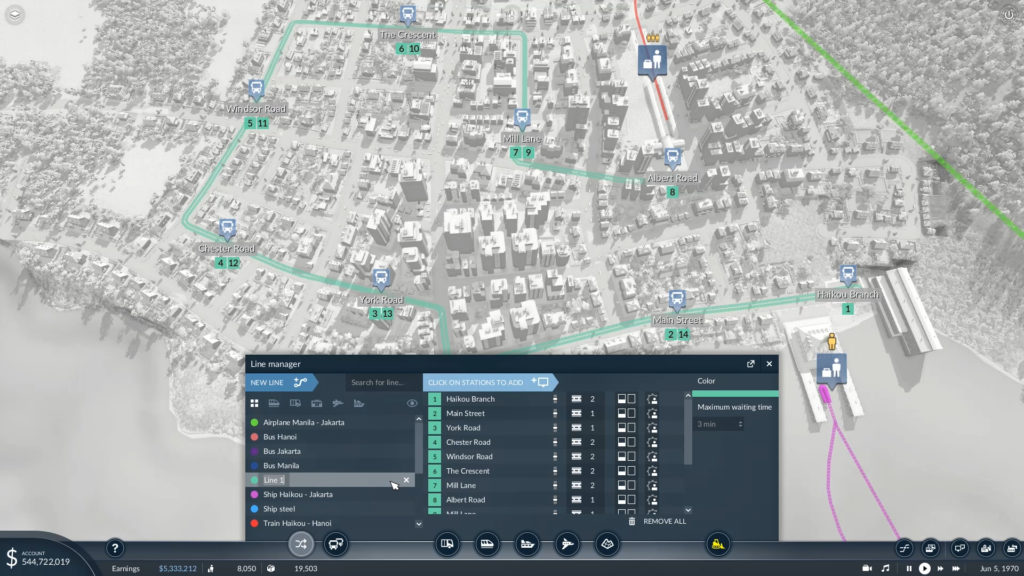Image resolution: width=1024 pixels, height=576 pixels.
Task: Open the vehicle manager in bottom bar
Action: point(335,544)
